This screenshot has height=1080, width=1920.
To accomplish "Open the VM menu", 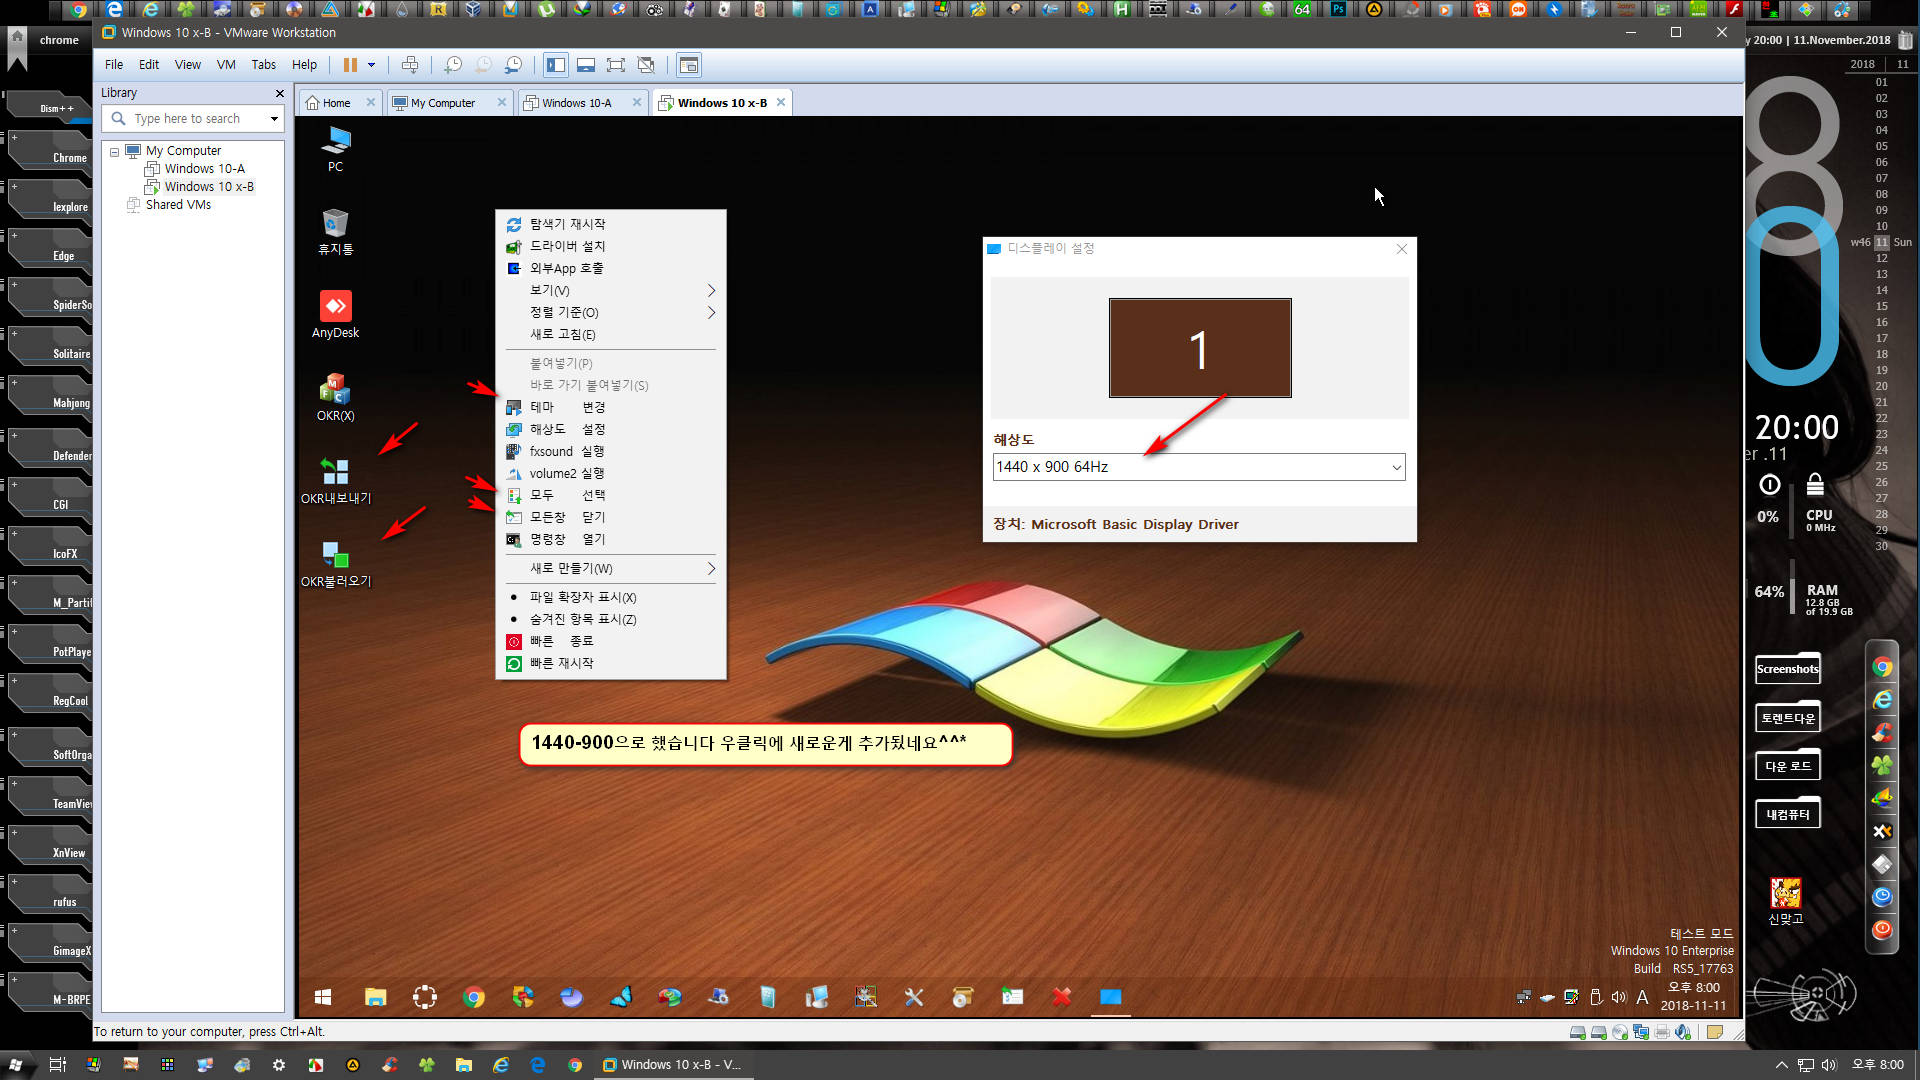I will click(226, 65).
